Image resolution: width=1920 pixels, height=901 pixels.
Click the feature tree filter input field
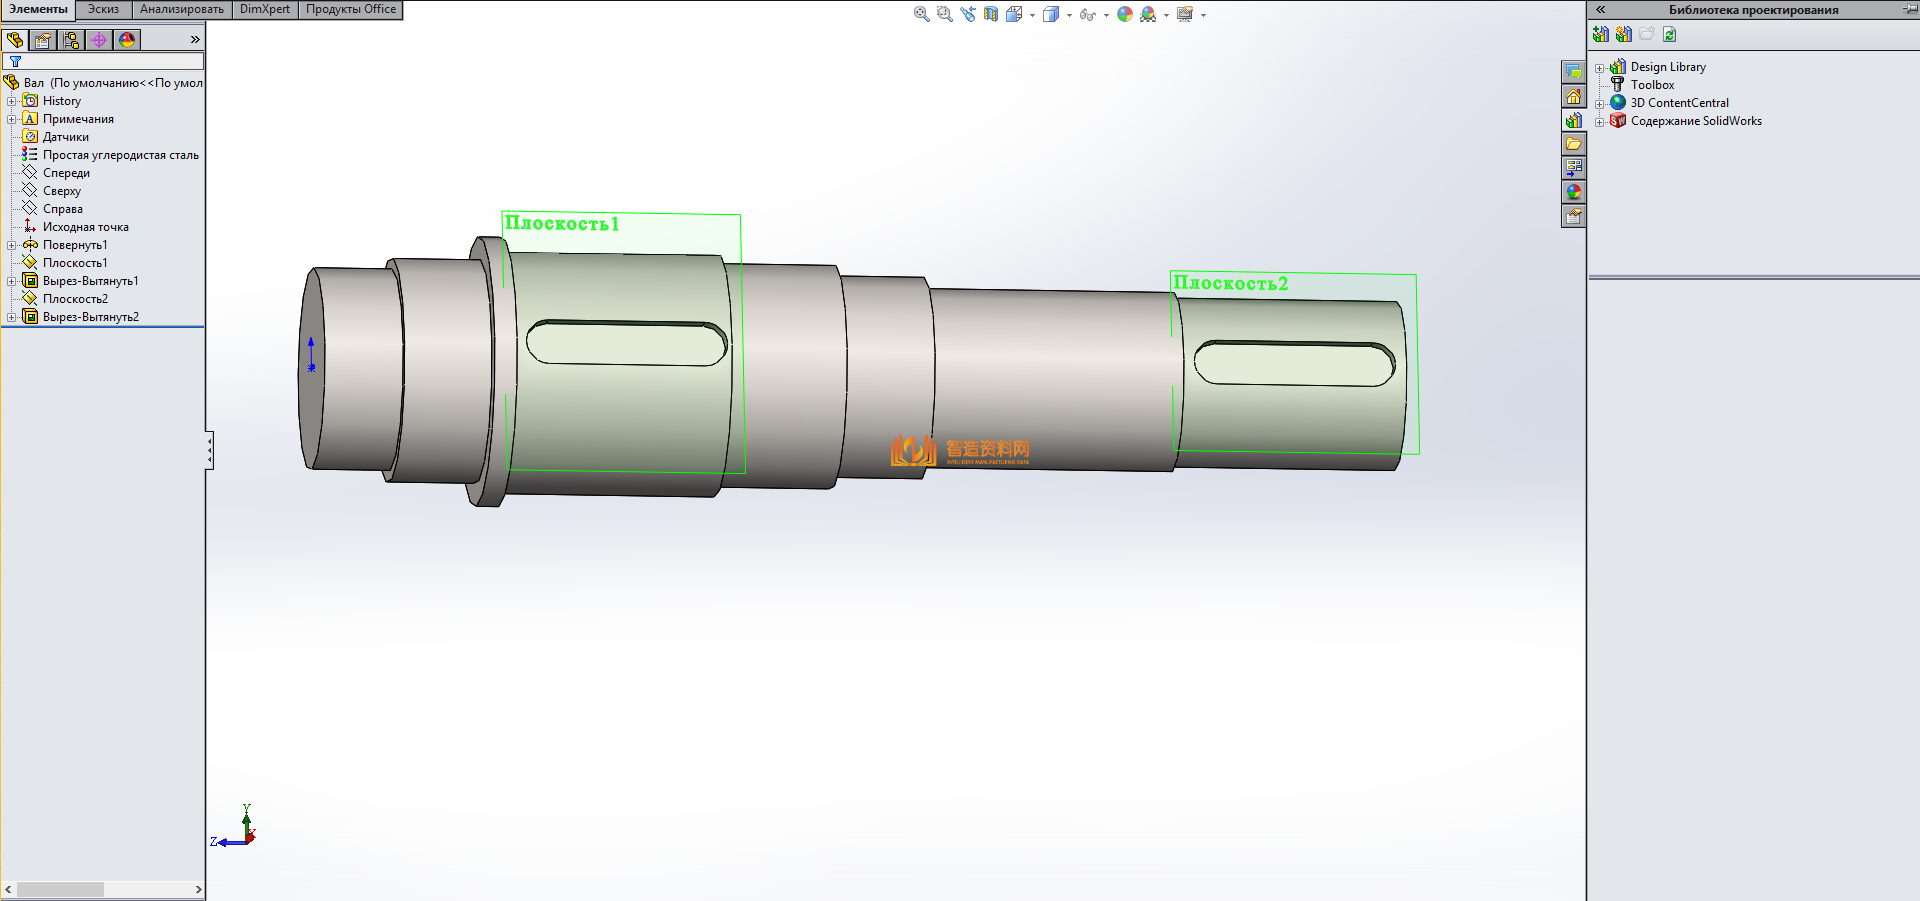point(110,61)
